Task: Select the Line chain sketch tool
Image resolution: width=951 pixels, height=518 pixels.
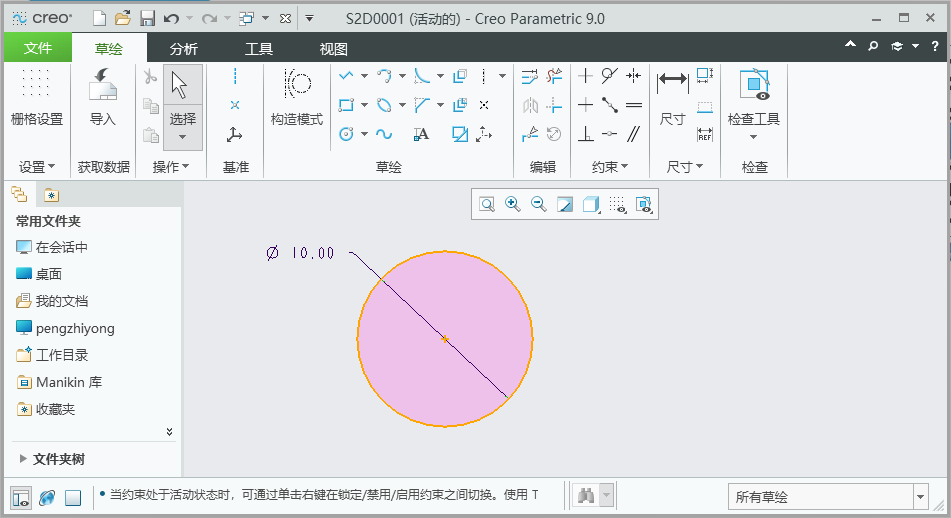Action: tap(346, 76)
